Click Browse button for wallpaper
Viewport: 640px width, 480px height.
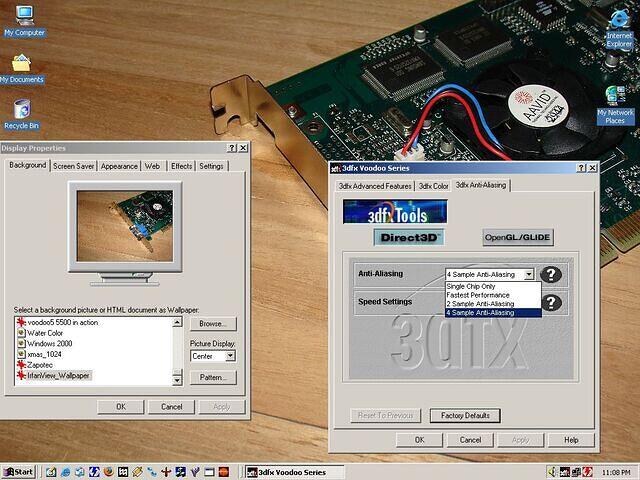(213, 324)
